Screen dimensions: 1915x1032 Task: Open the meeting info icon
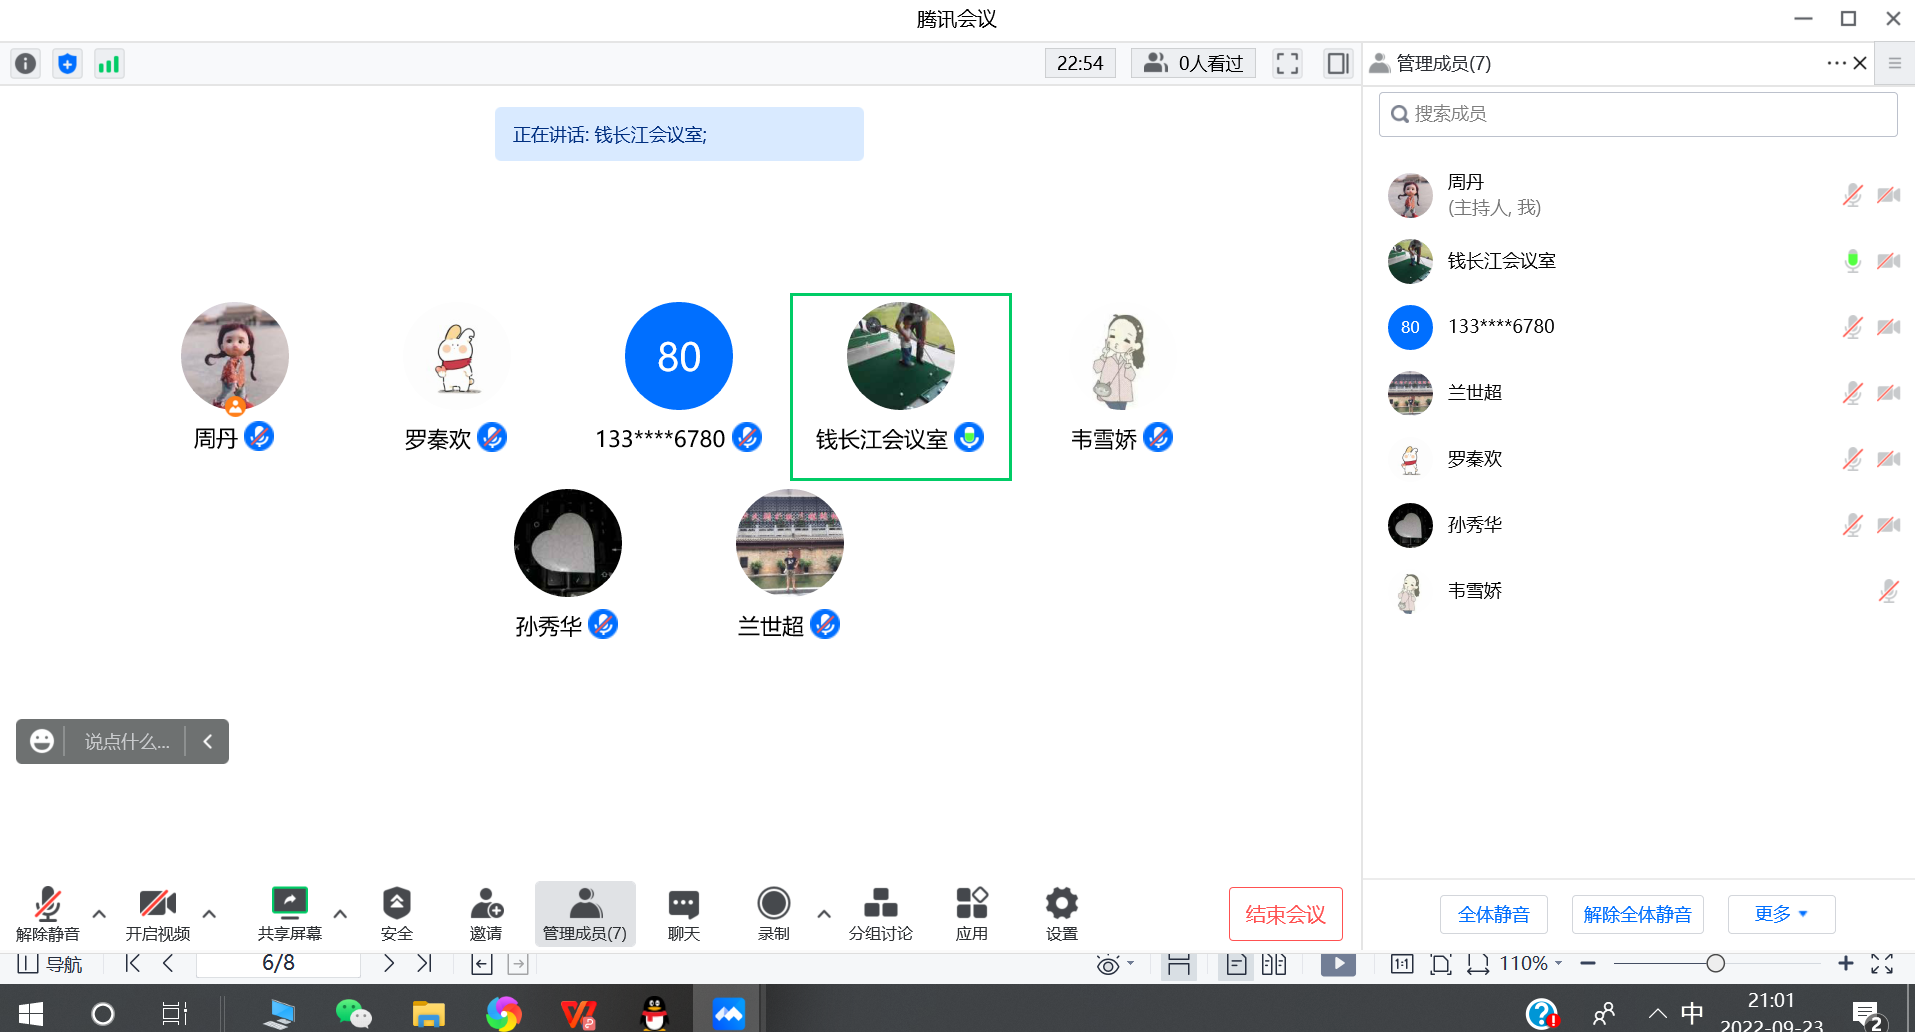click(x=26, y=64)
